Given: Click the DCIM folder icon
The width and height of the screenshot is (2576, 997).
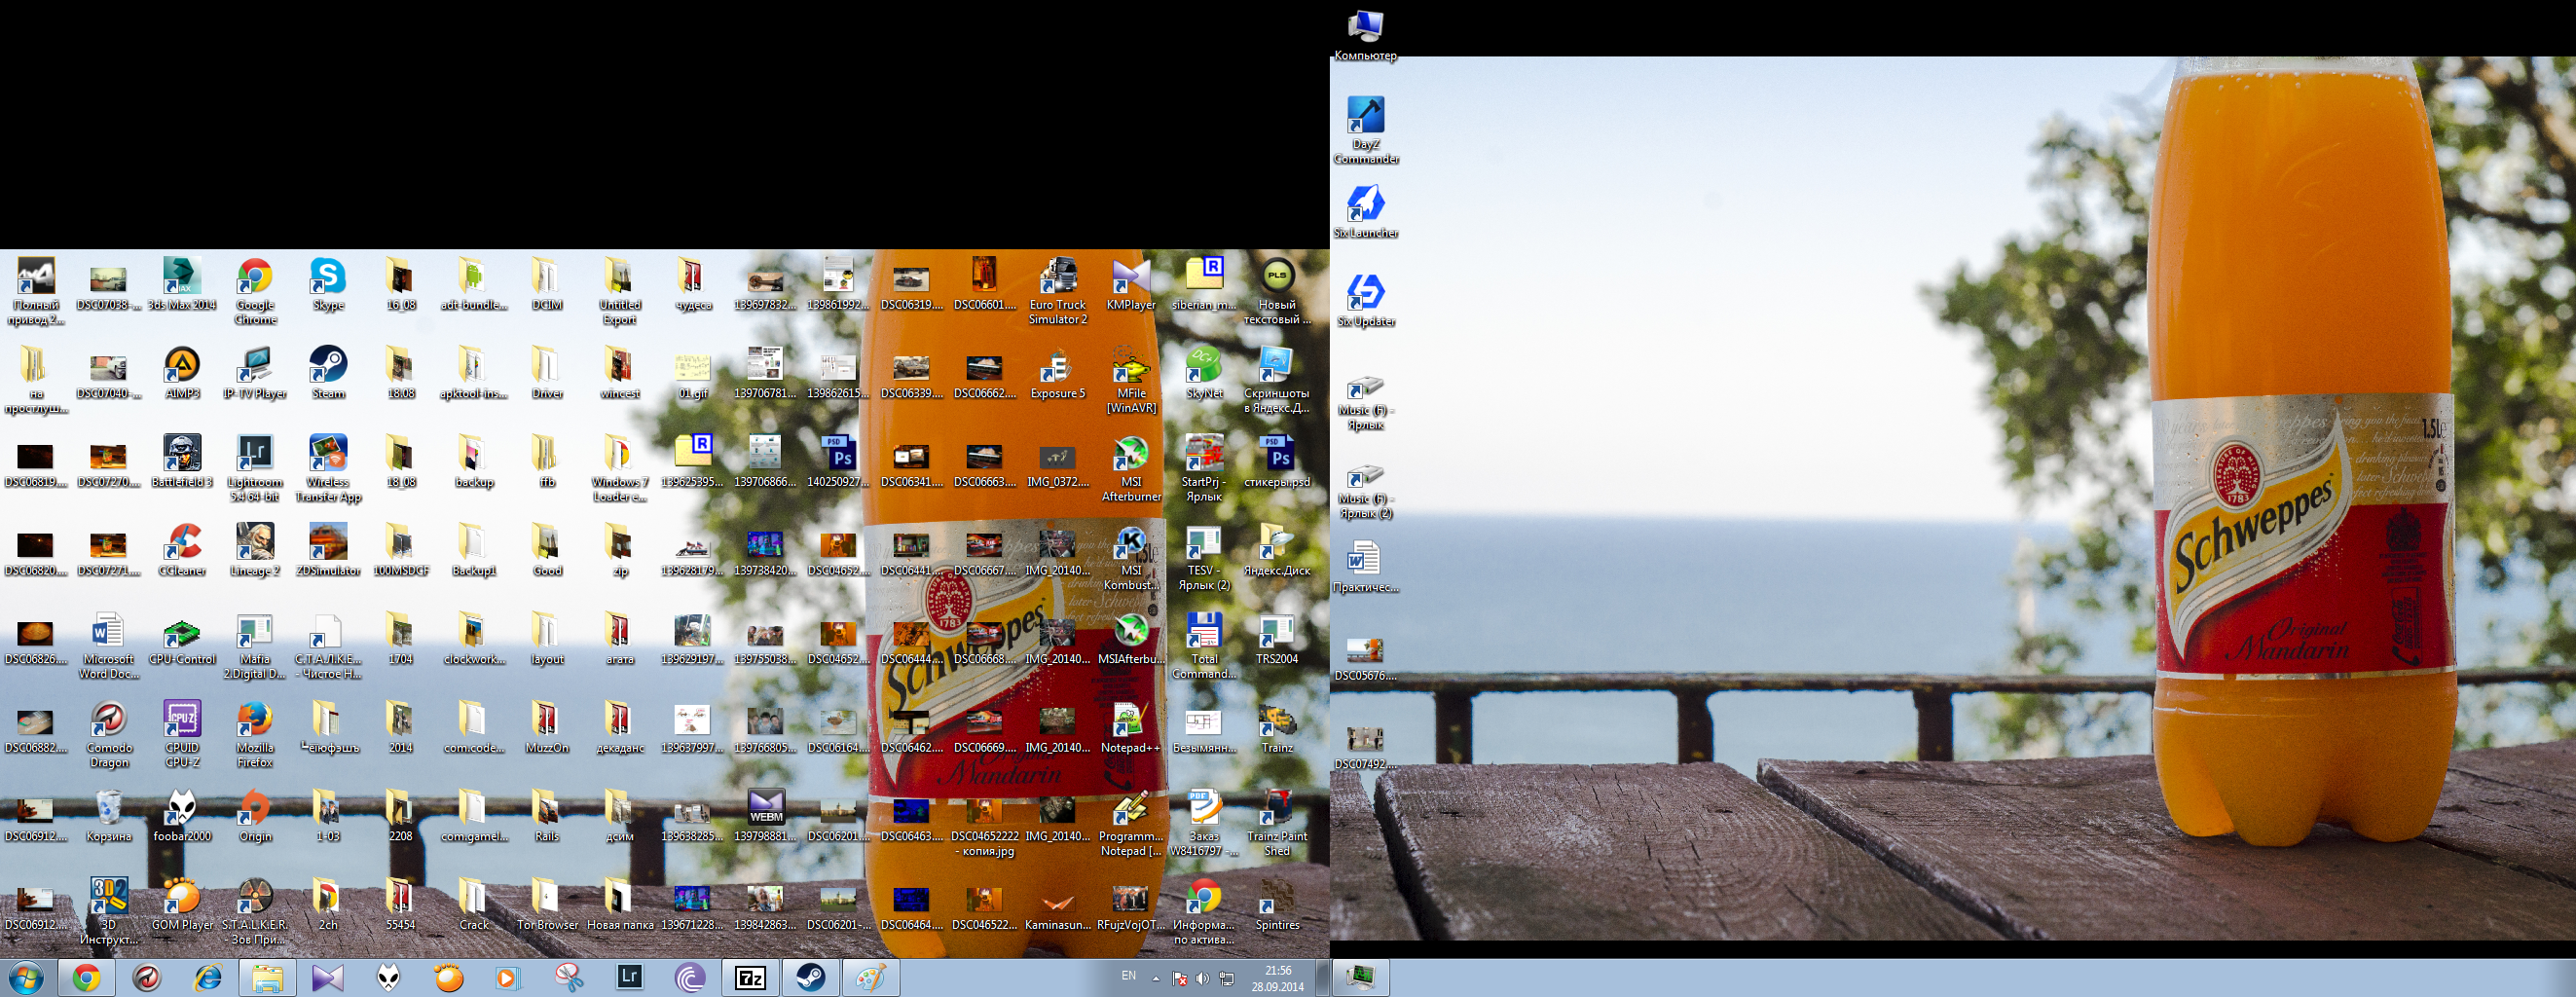Looking at the screenshot, I should click(x=547, y=285).
